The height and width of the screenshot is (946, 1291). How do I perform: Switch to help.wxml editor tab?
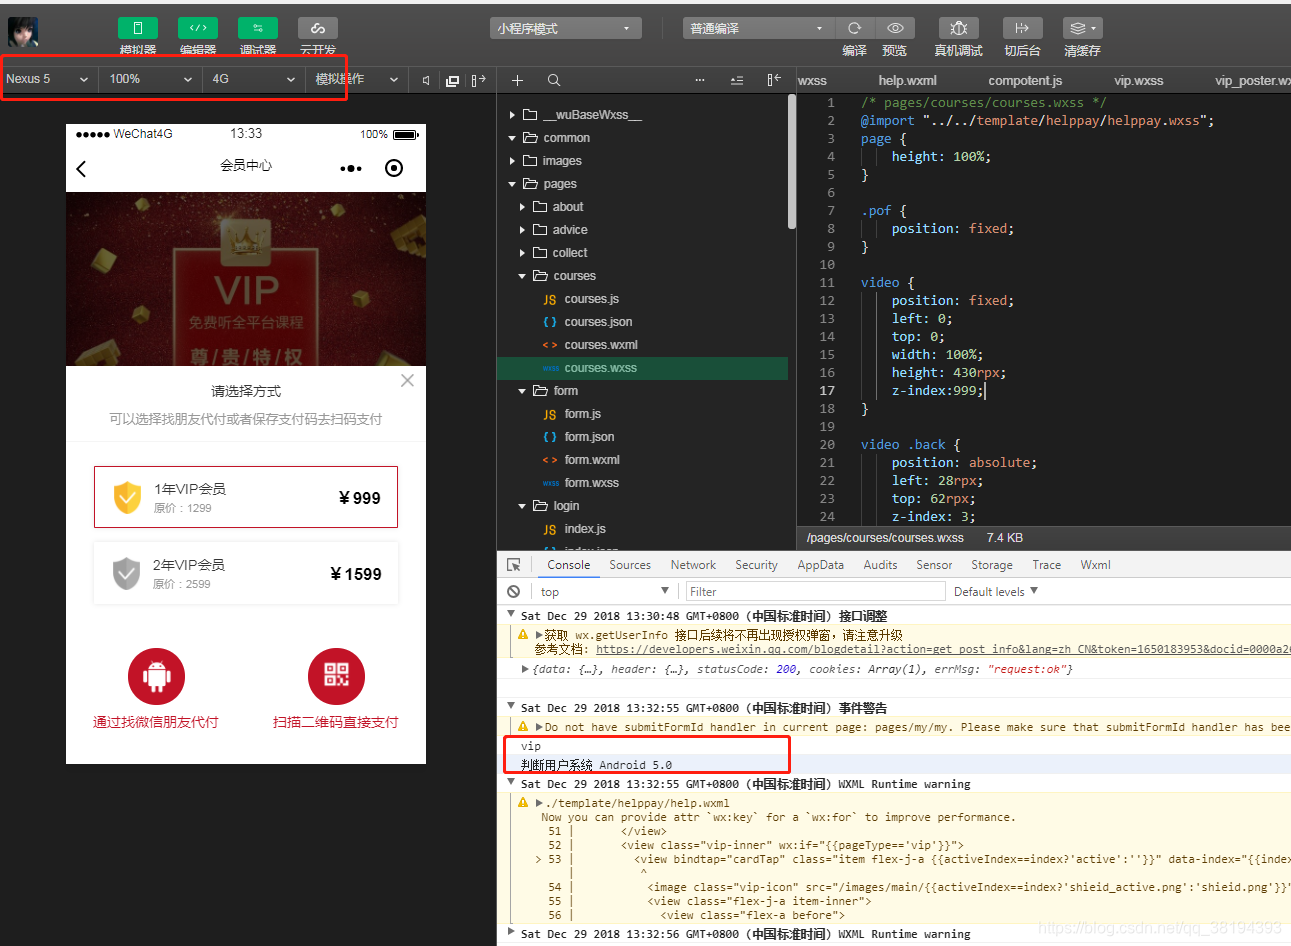click(907, 81)
